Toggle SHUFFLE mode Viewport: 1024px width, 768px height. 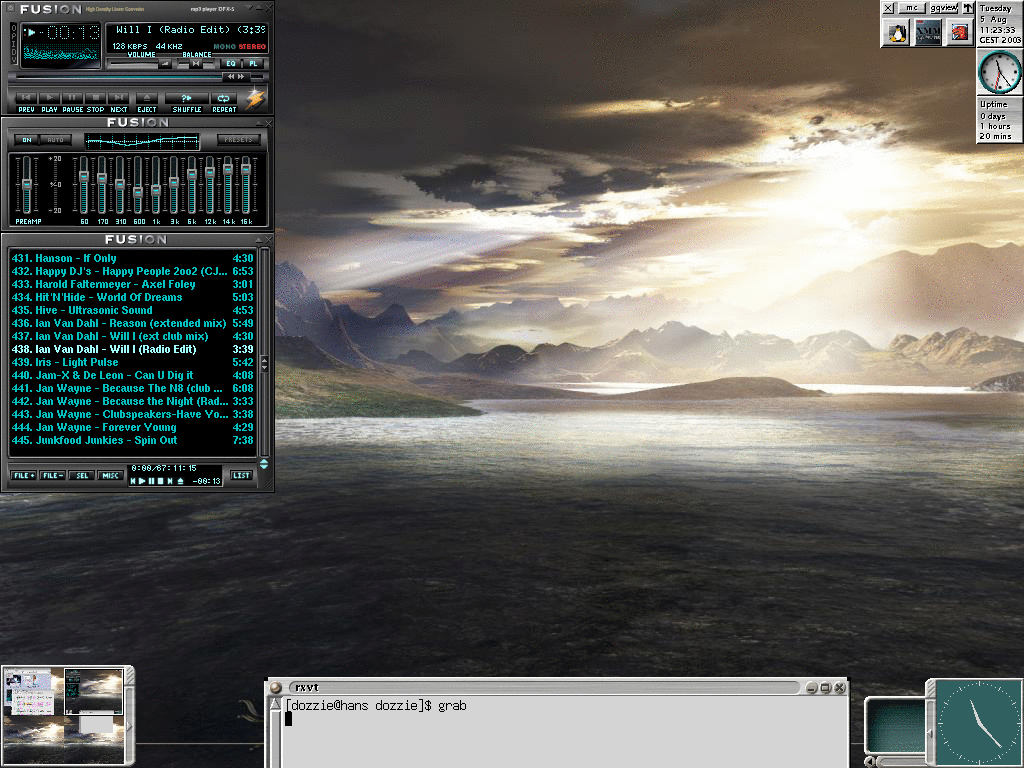pos(187,99)
